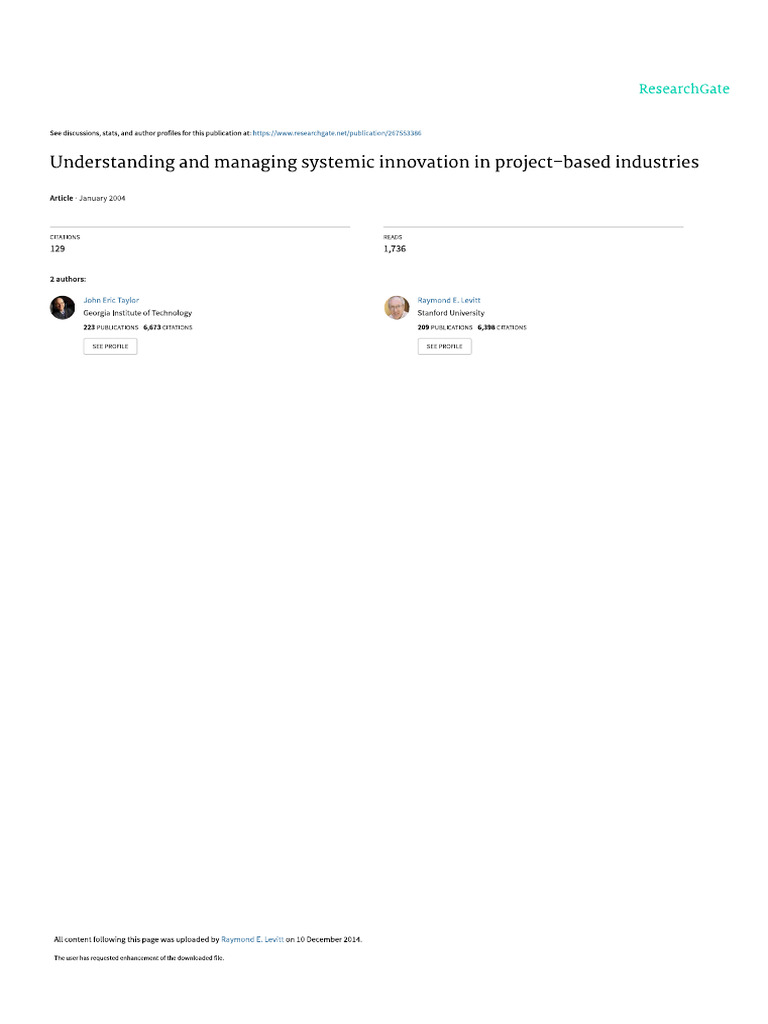The width and height of the screenshot is (768, 1024).
Task: Click the 129 citations statistic
Action: [57, 248]
